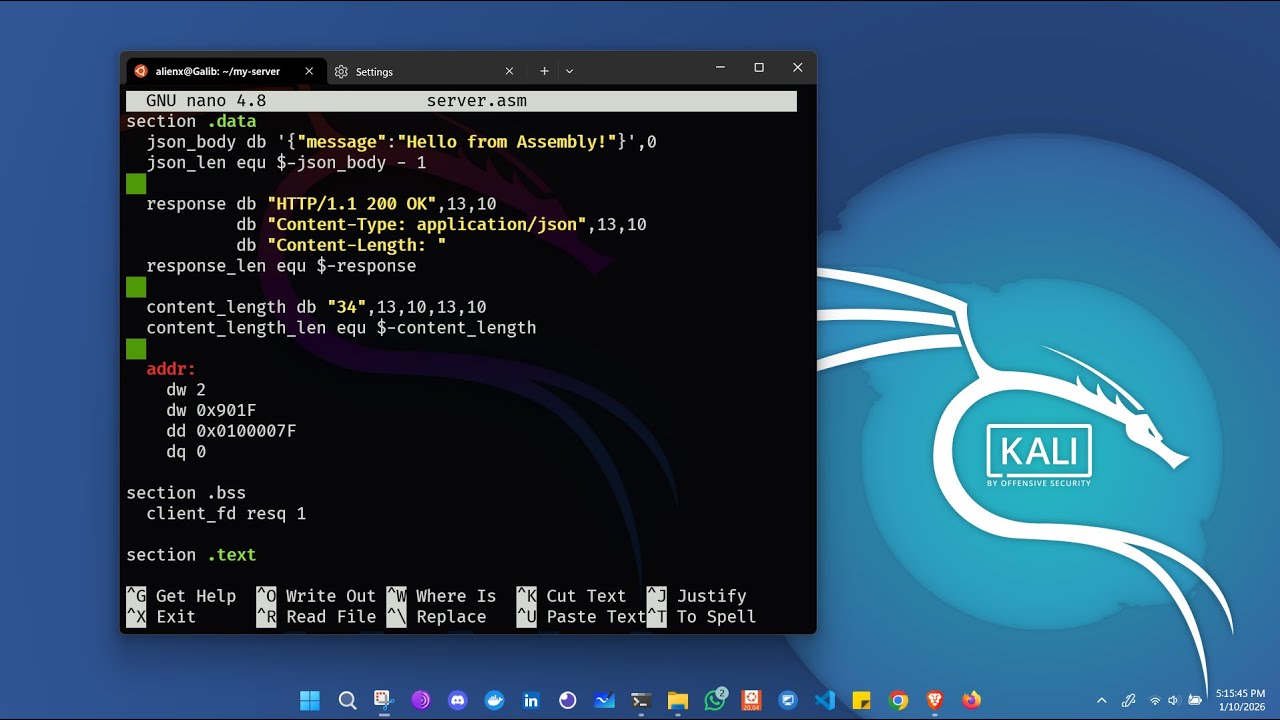Image resolution: width=1280 pixels, height=720 pixels.
Task: Click the content_length db "34" line
Action: pos(316,307)
